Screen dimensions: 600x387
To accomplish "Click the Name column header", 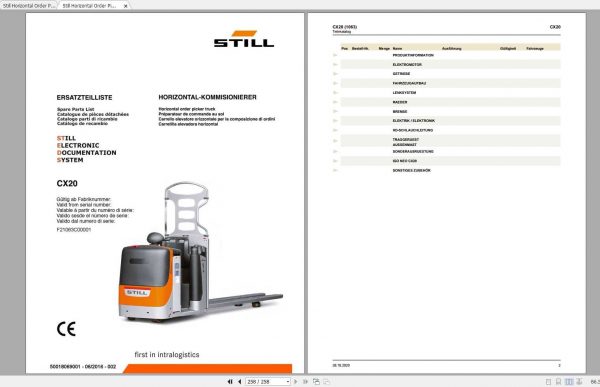I will [397, 49].
